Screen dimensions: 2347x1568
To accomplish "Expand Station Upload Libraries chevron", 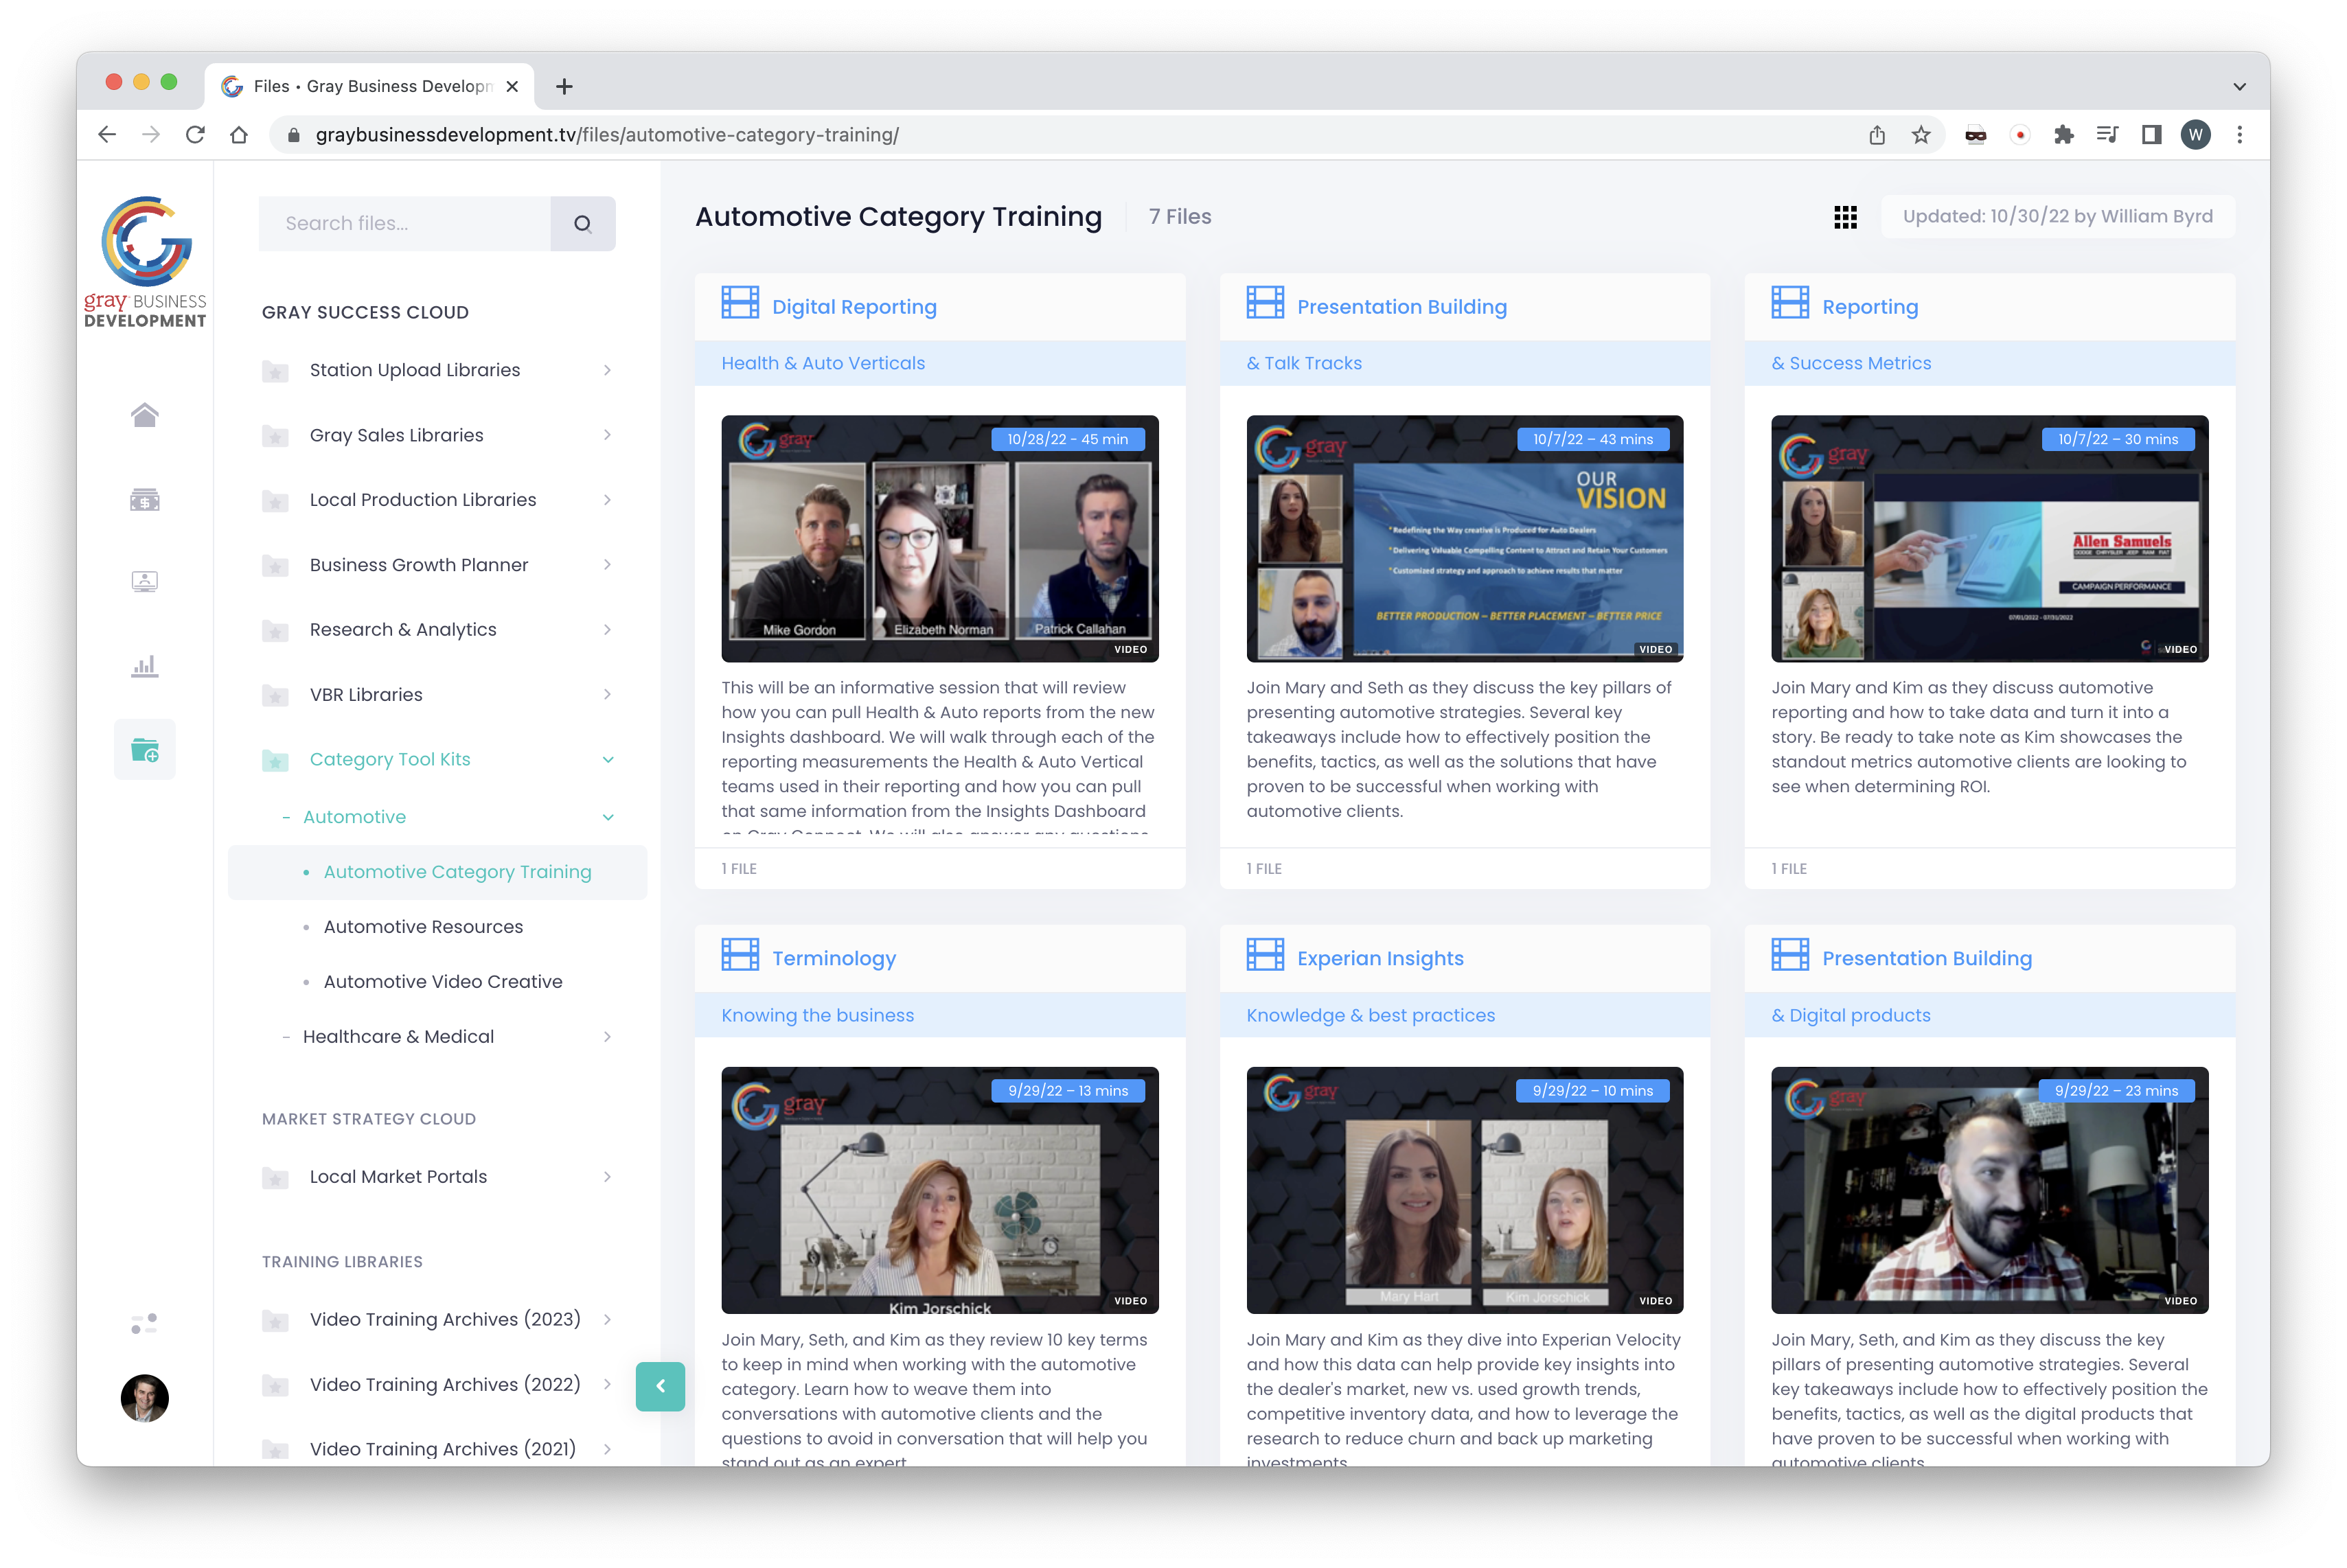I will point(607,370).
